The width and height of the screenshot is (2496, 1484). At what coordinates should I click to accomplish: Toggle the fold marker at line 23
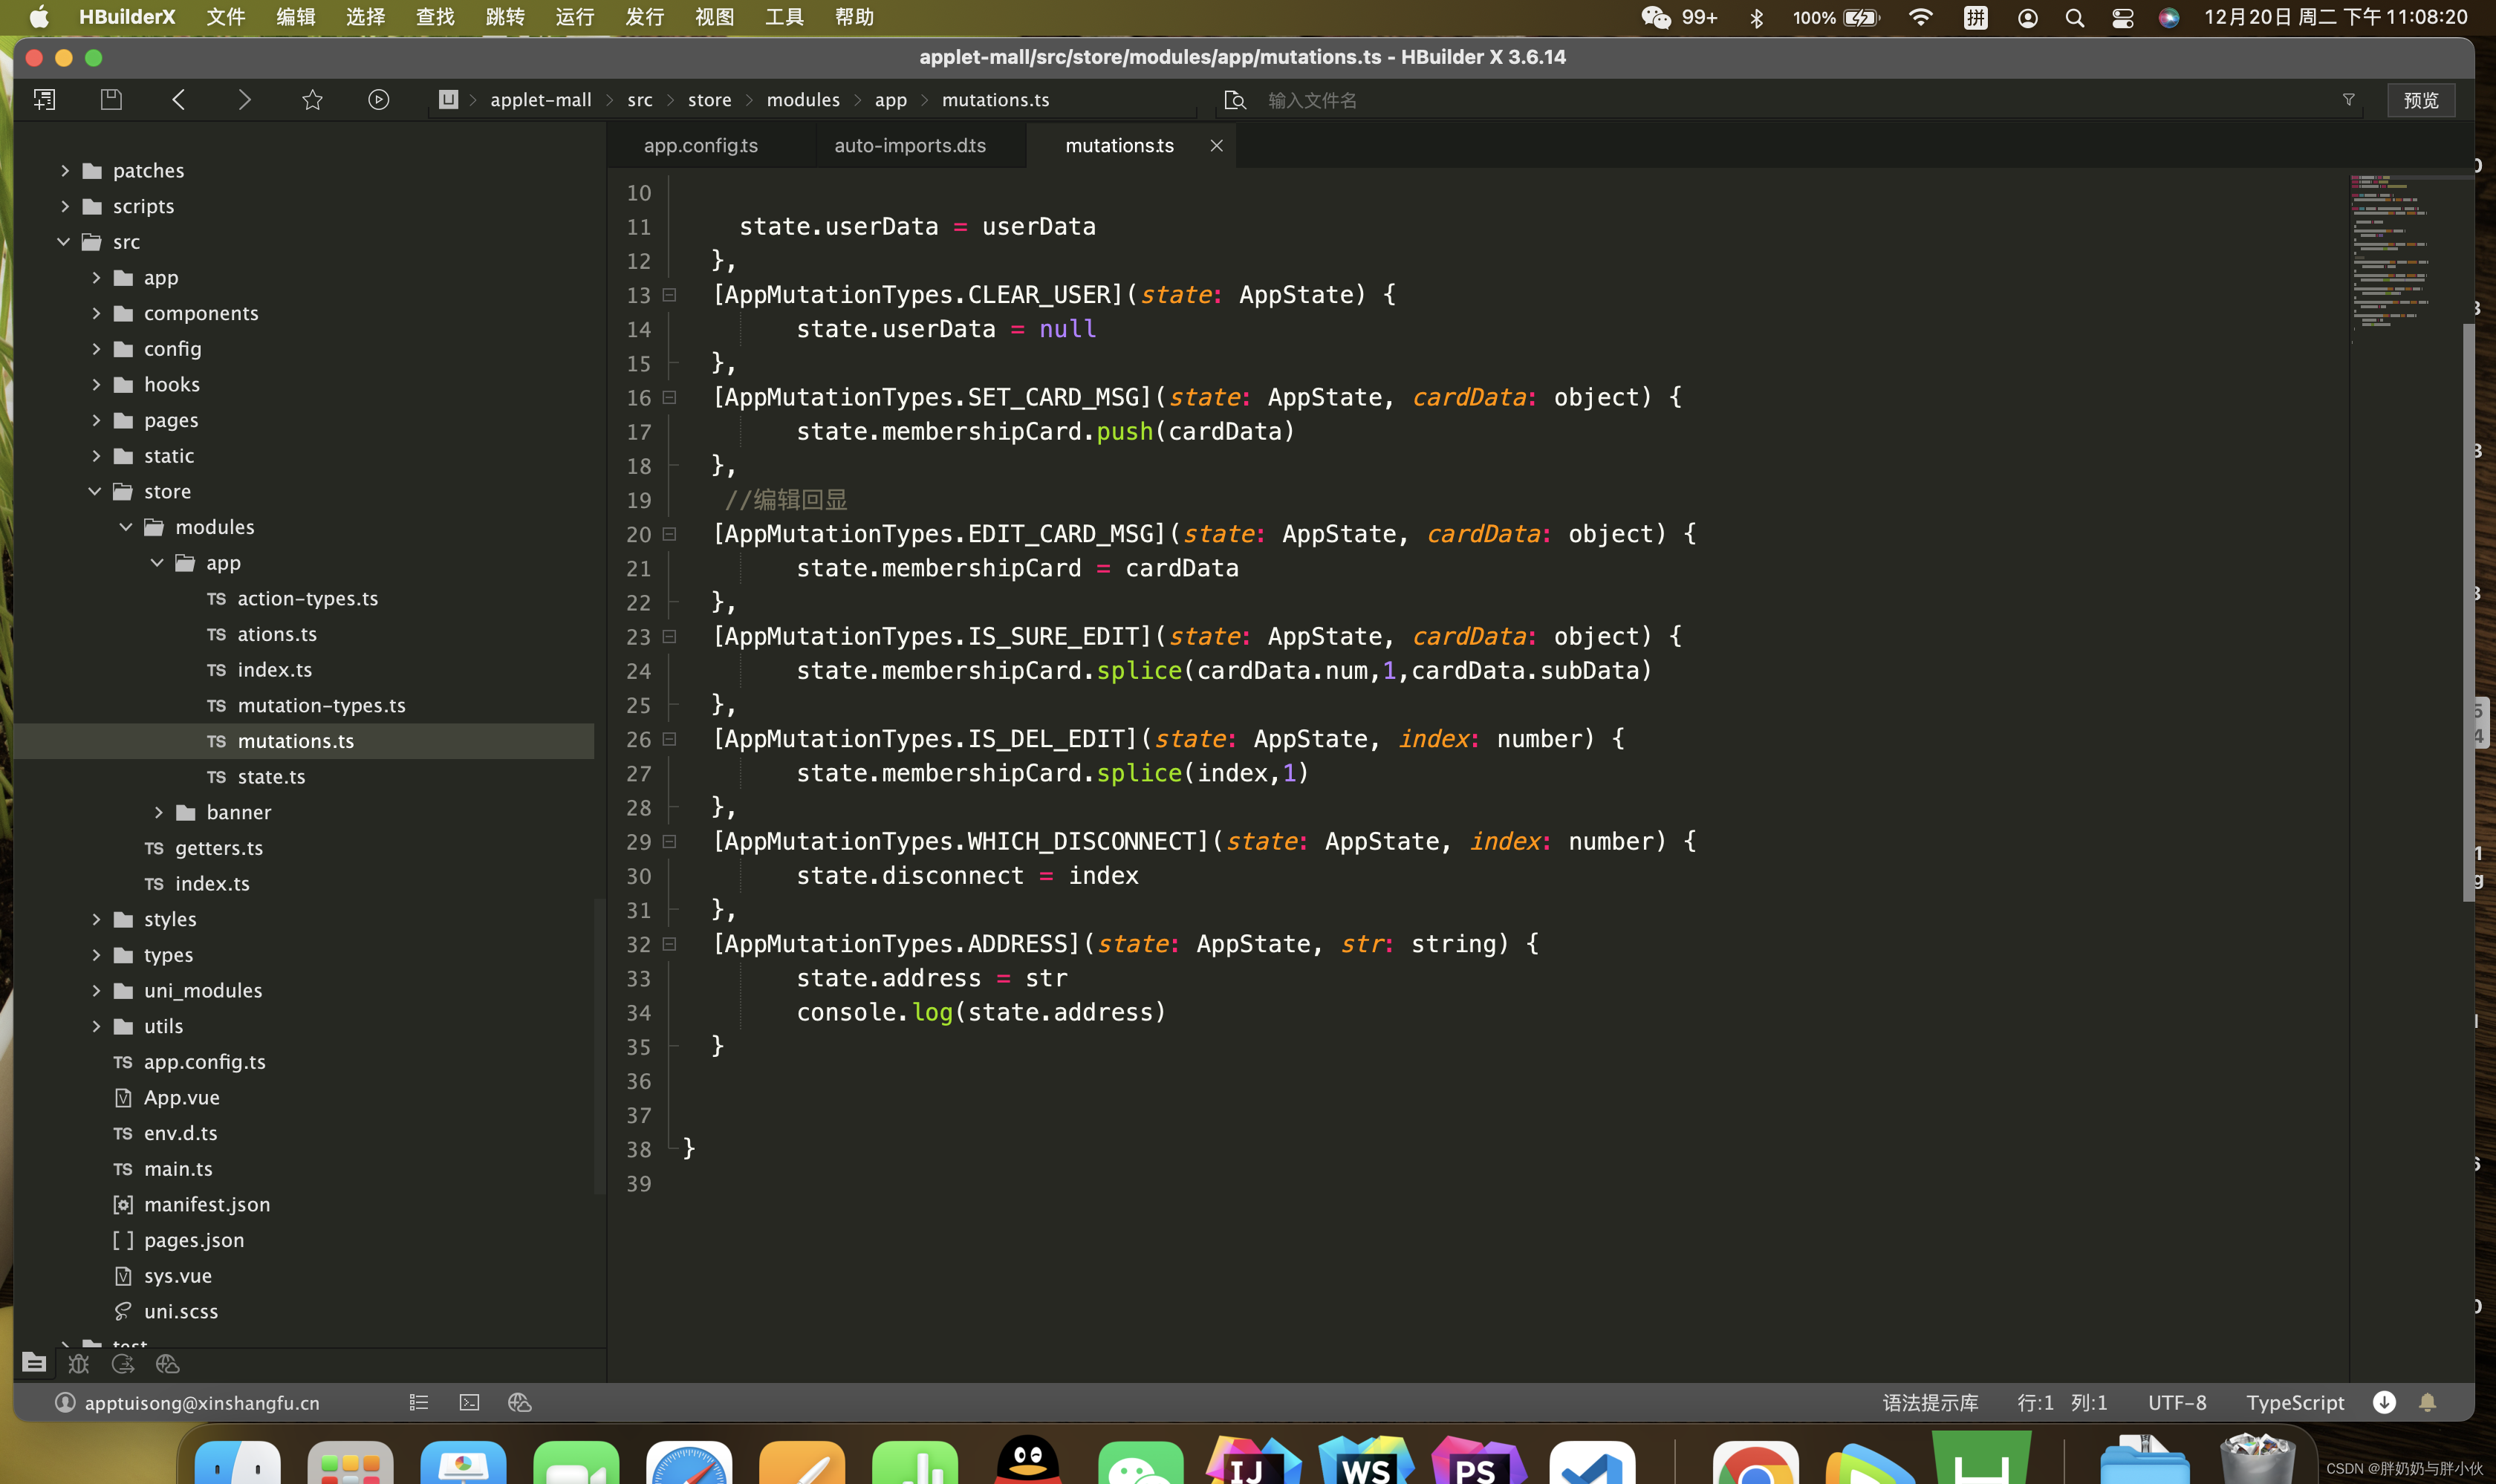[x=670, y=636]
